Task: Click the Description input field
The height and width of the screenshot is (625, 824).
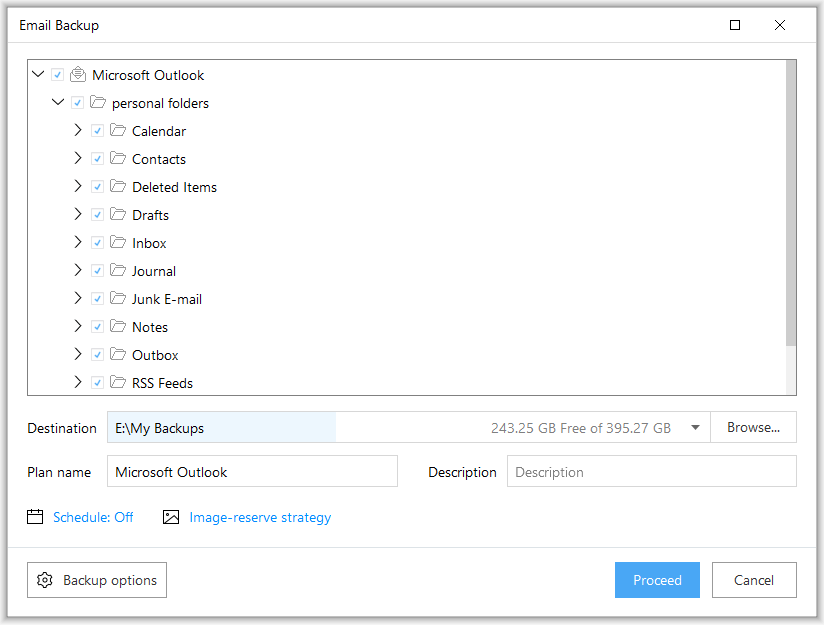Action: (652, 472)
